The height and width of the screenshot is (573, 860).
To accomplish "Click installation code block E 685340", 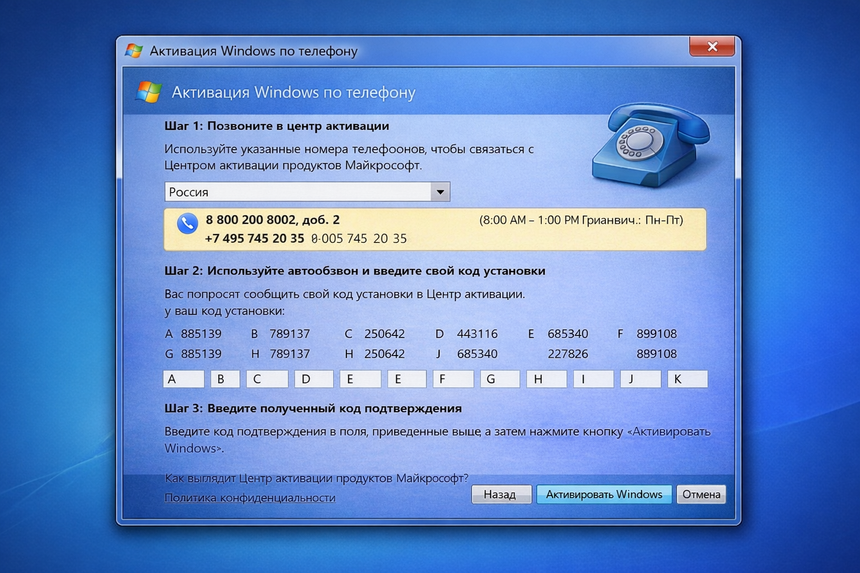I will coord(558,334).
